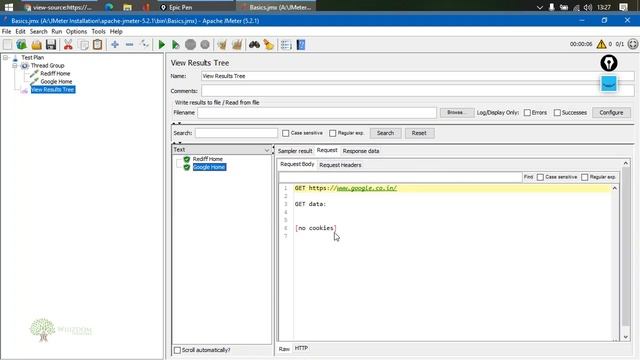The height and width of the screenshot is (360, 640).
Task: Open the File menu
Action: [x=6, y=31]
